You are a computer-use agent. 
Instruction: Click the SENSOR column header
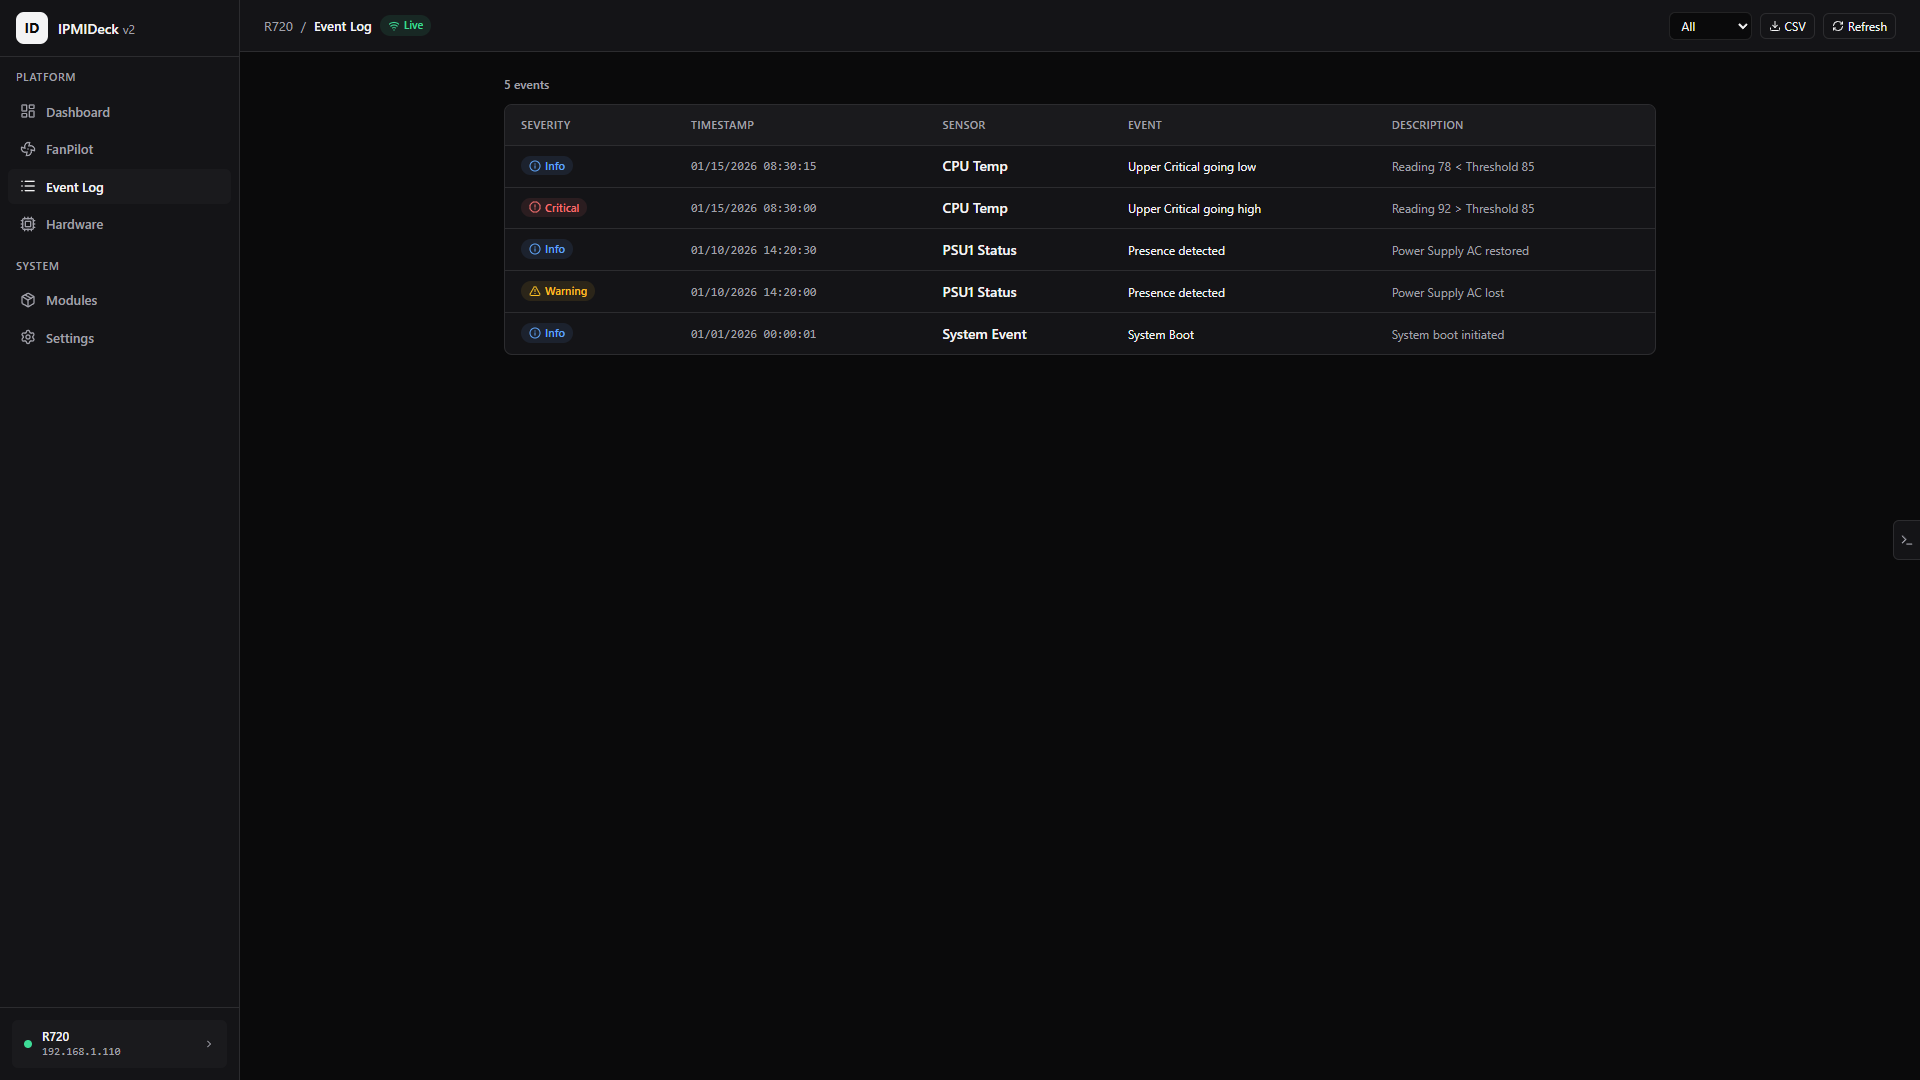[x=963, y=125]
